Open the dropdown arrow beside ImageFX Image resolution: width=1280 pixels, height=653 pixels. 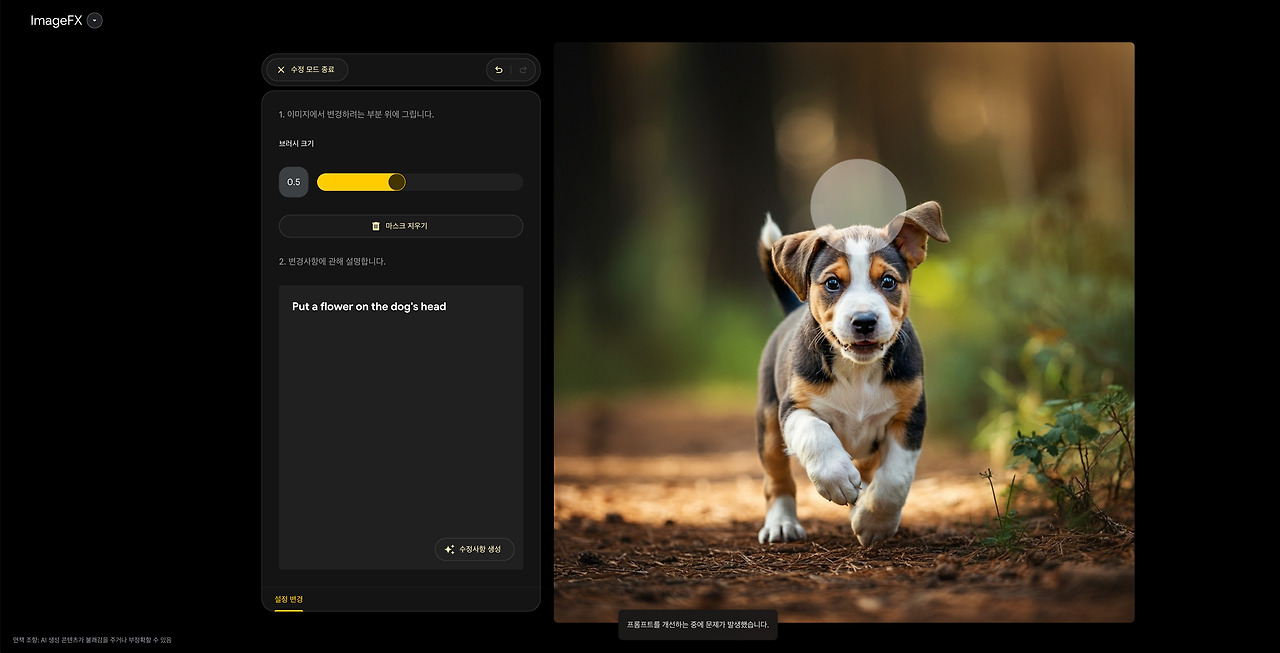(95, 20)
